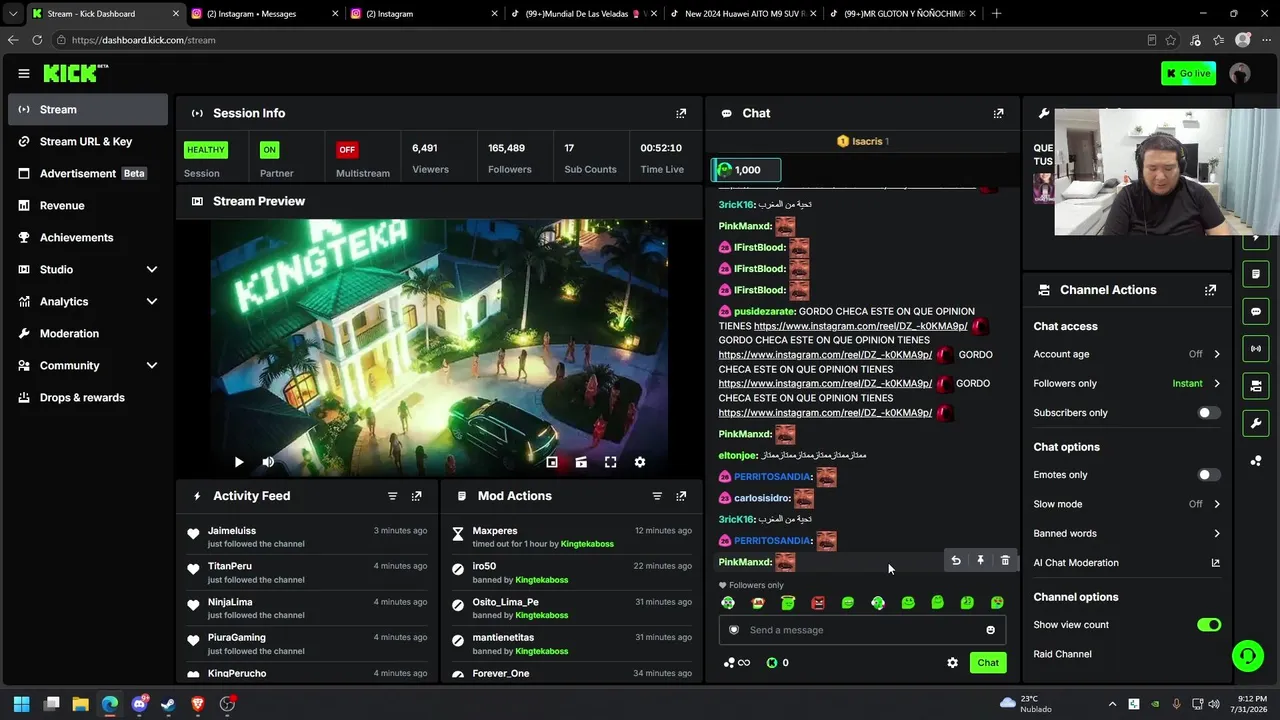Open green support headset chat button
The image size is (1280, 720).
(x=1247, y=656)
